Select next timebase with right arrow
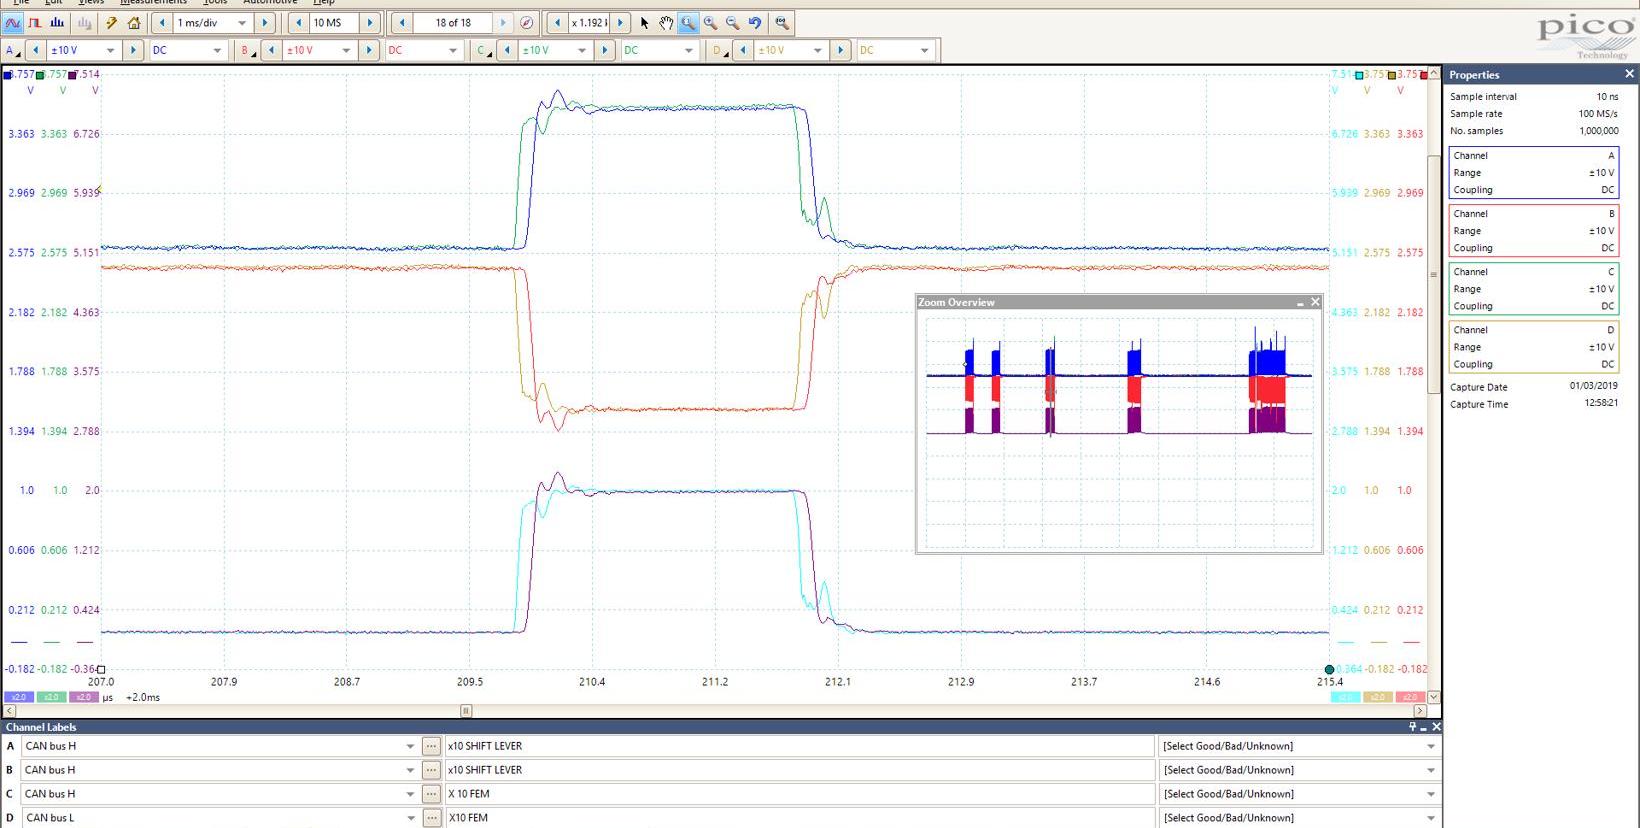The image size is (1640, 828). (x=264, y=23)
